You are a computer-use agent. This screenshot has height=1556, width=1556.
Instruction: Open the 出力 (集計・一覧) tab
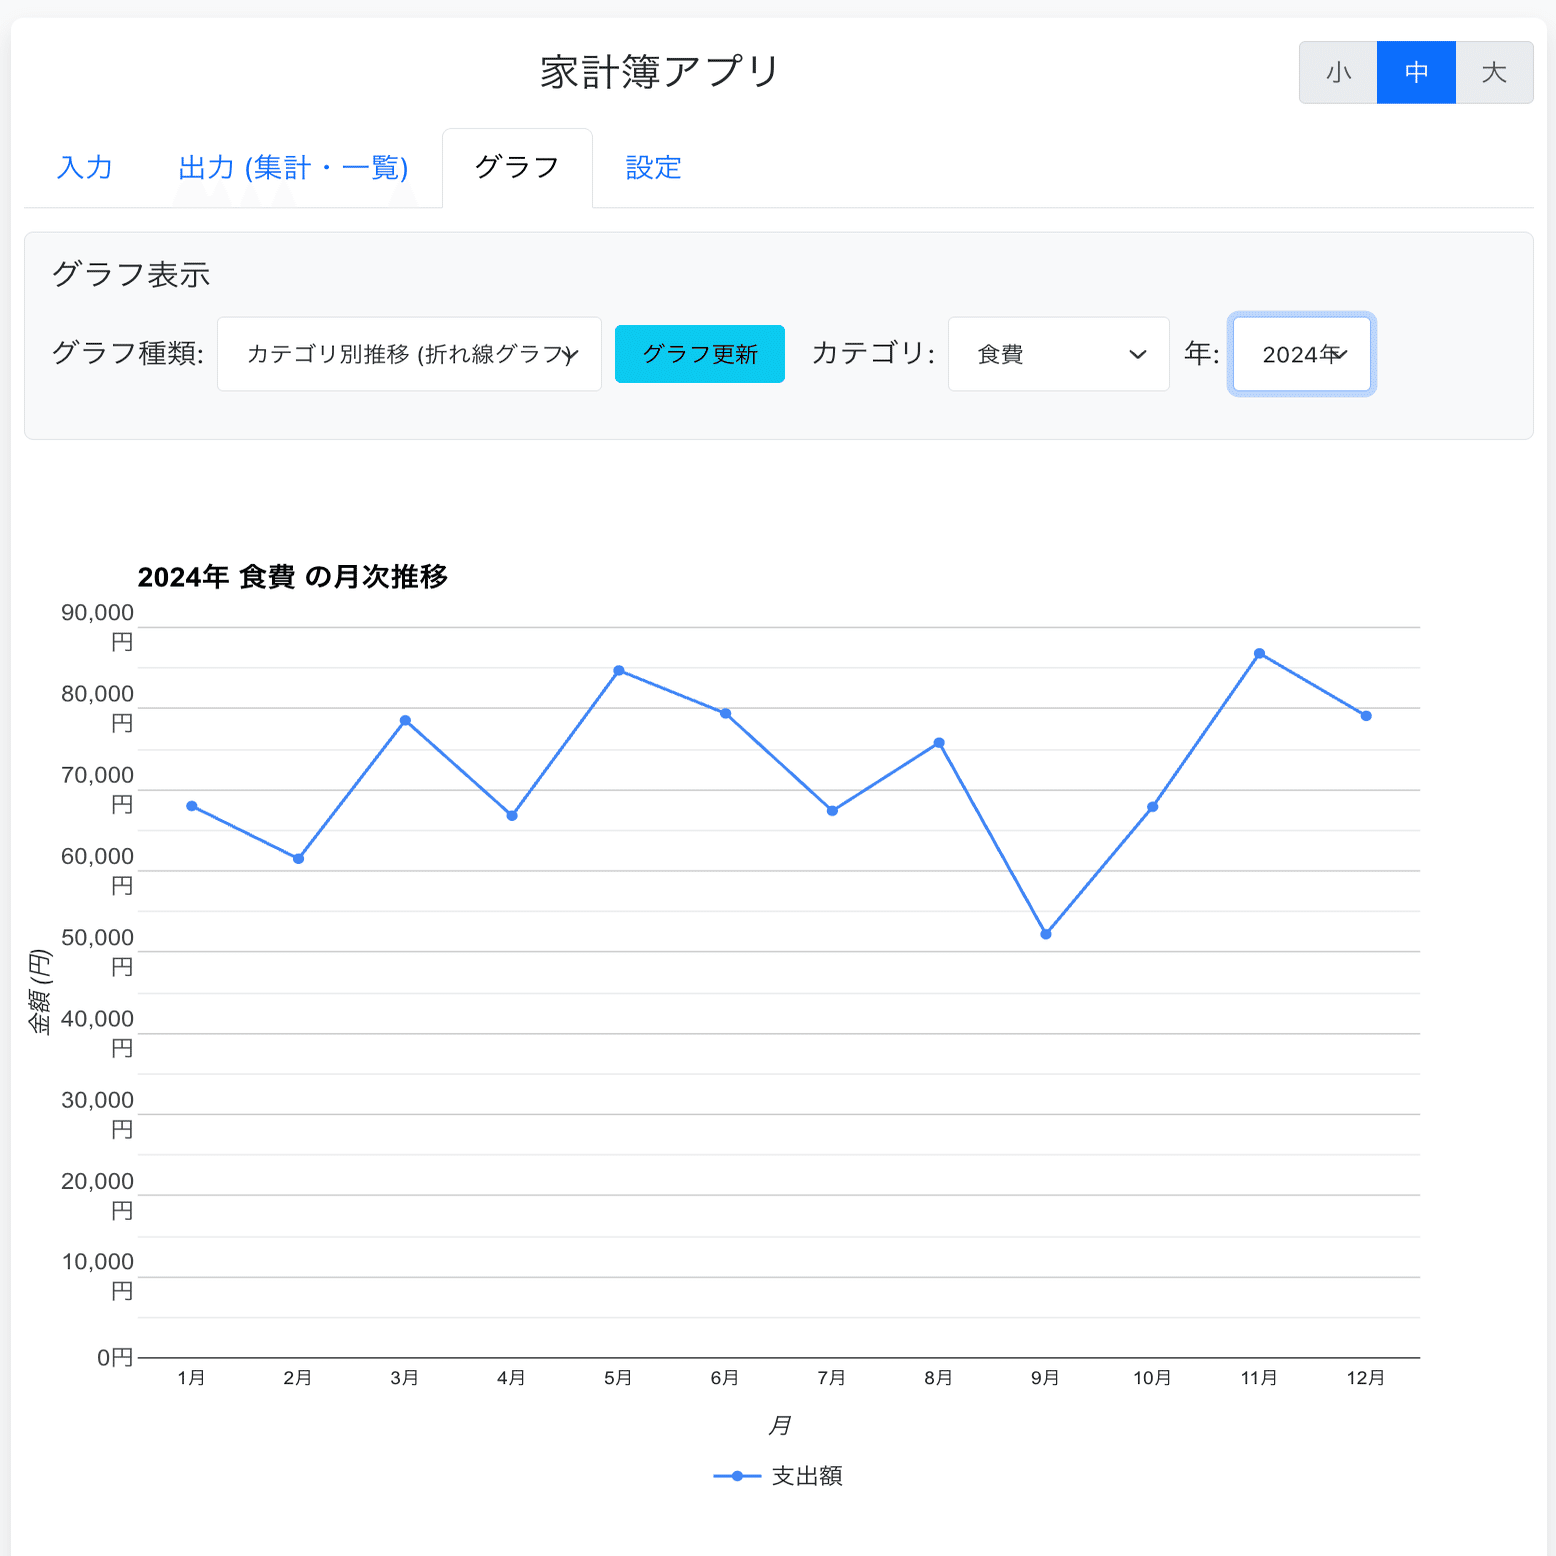pyautogui.click(x=293, y=167)
